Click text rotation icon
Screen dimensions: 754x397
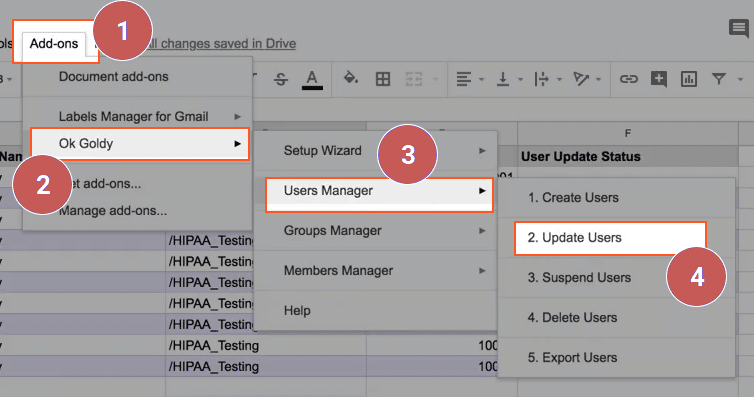click(x=581, y=79)
